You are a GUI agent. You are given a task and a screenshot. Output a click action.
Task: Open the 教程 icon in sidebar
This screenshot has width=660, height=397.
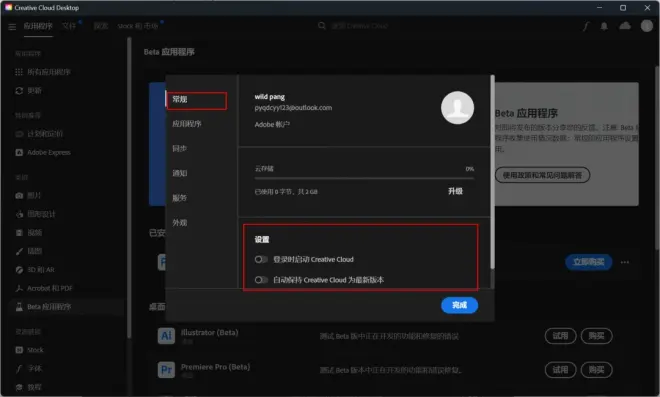tap(19, 387)
